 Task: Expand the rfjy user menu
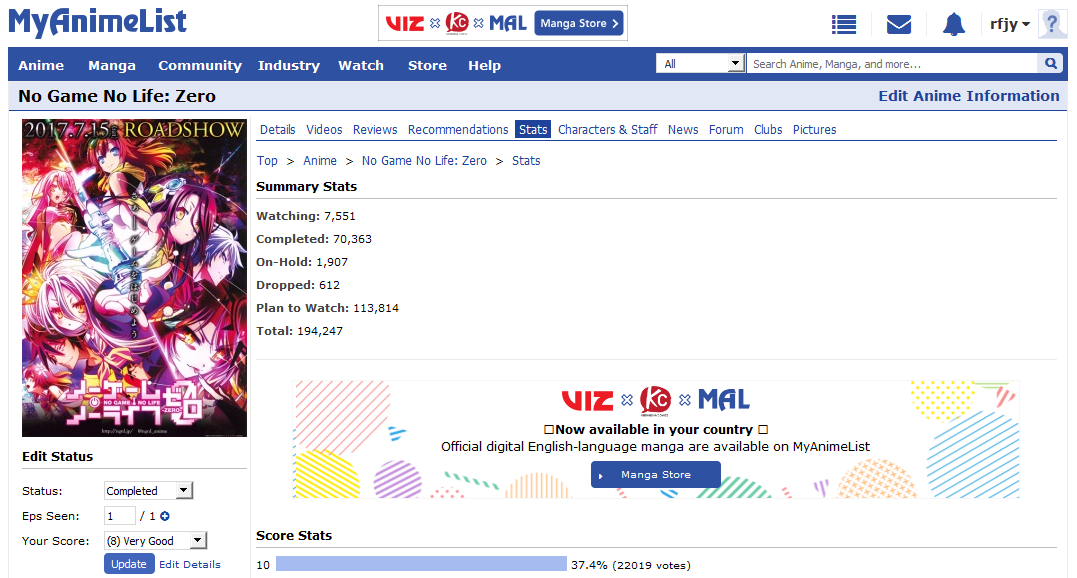tap(1010, 24)
